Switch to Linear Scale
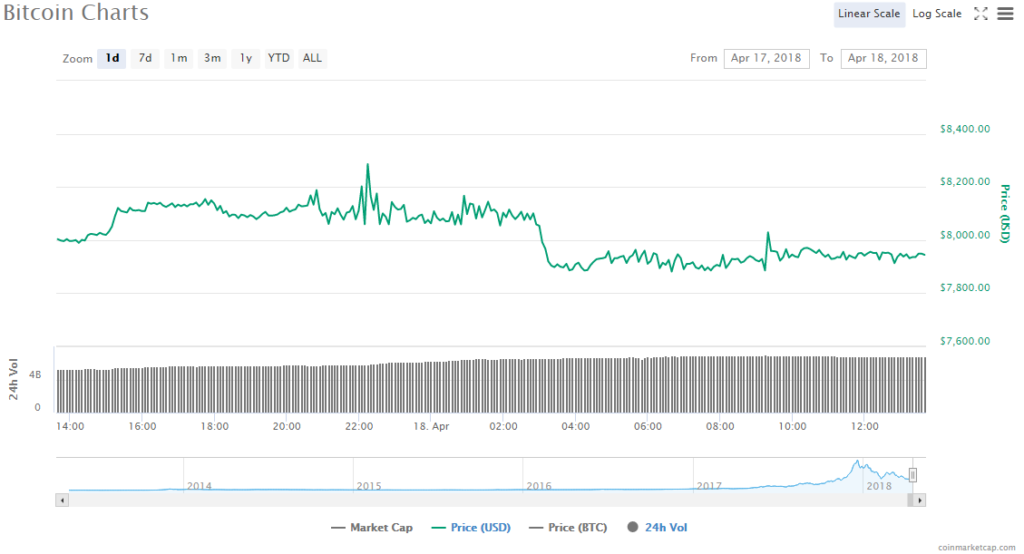The width and height of the screenshot is (1024, 554). (x=869, y=14)
